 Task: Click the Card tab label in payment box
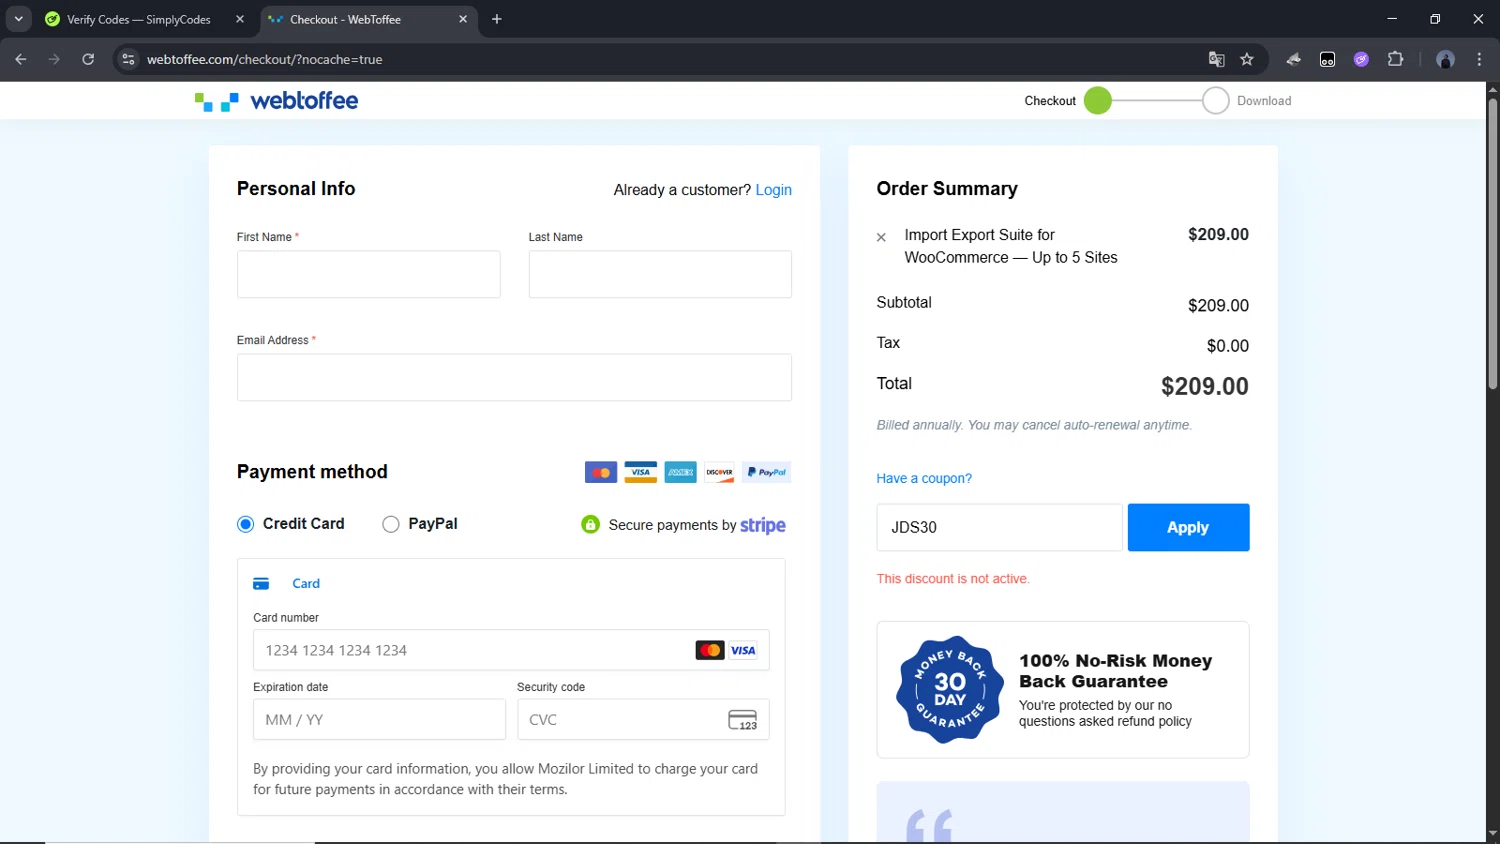point(306,584)
